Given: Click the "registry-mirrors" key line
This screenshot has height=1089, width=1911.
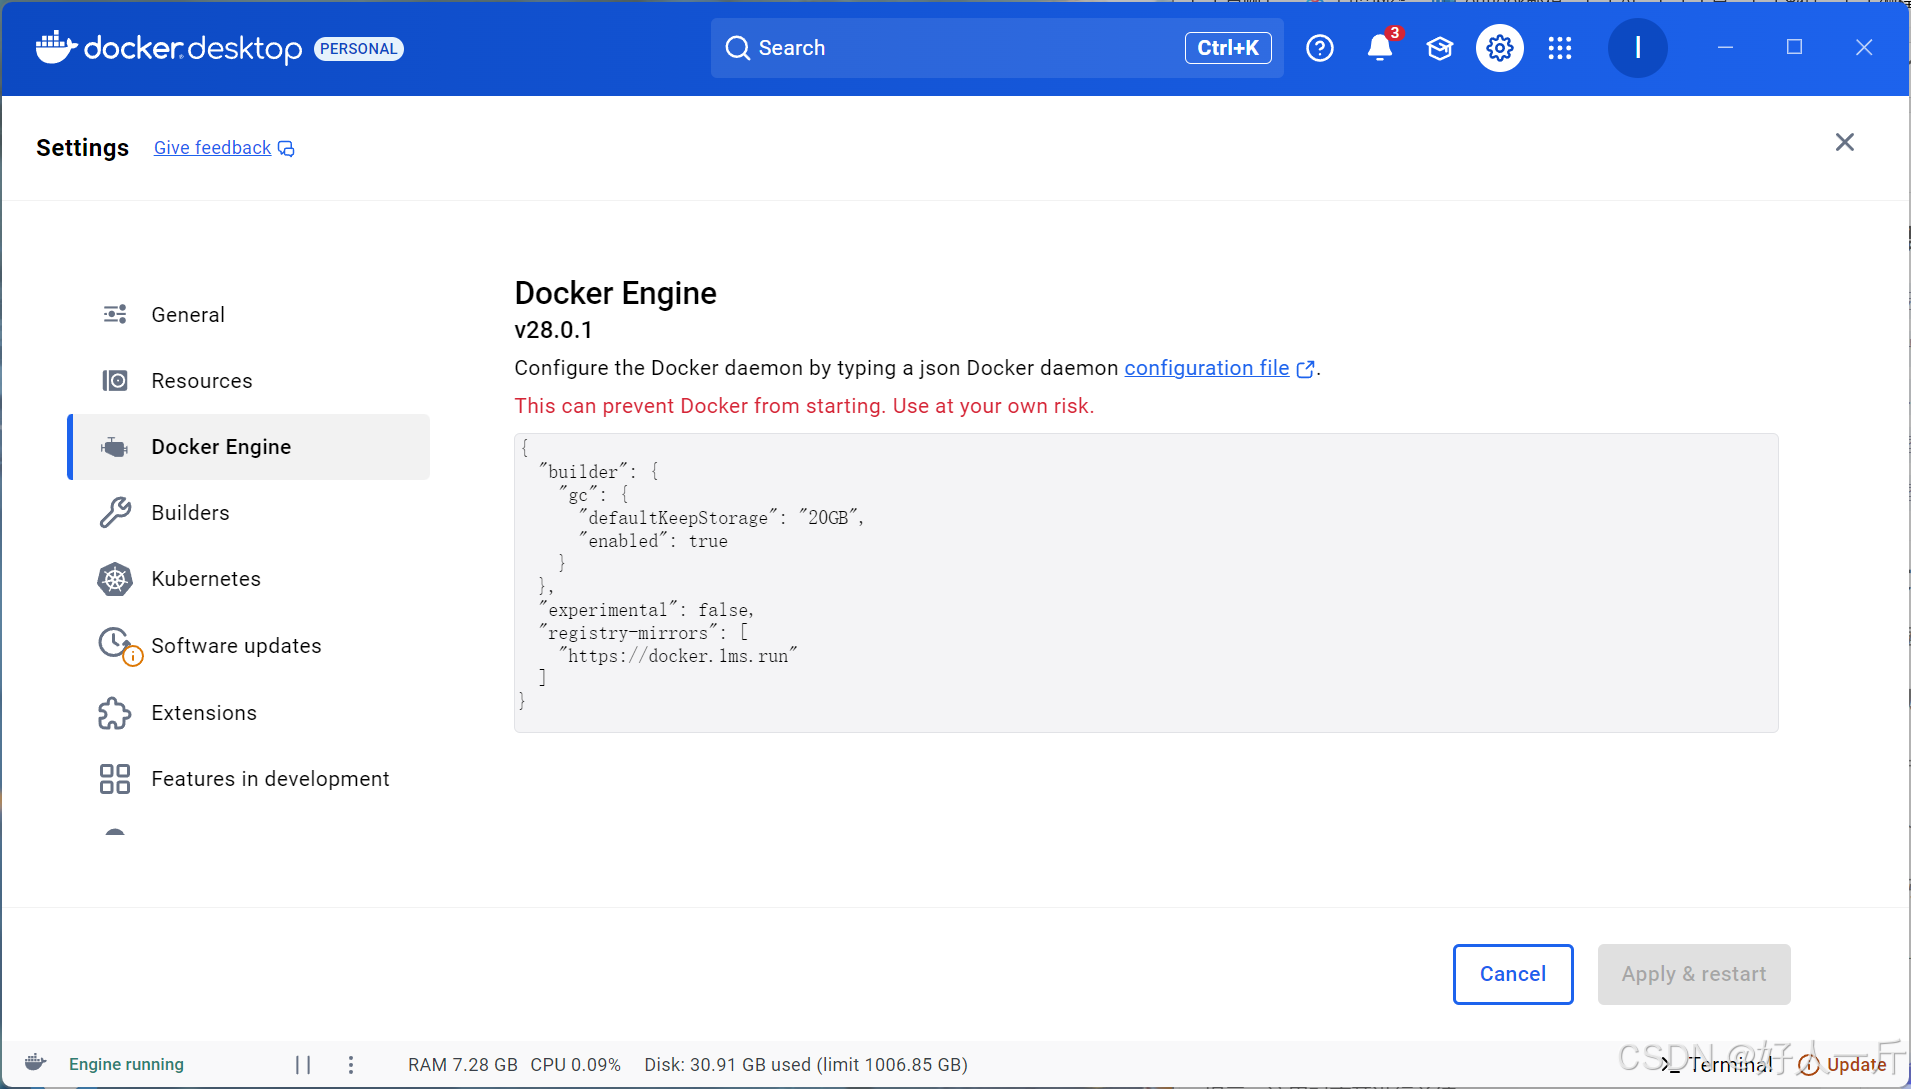Looking at the screenshot, I should pos(643,633).
